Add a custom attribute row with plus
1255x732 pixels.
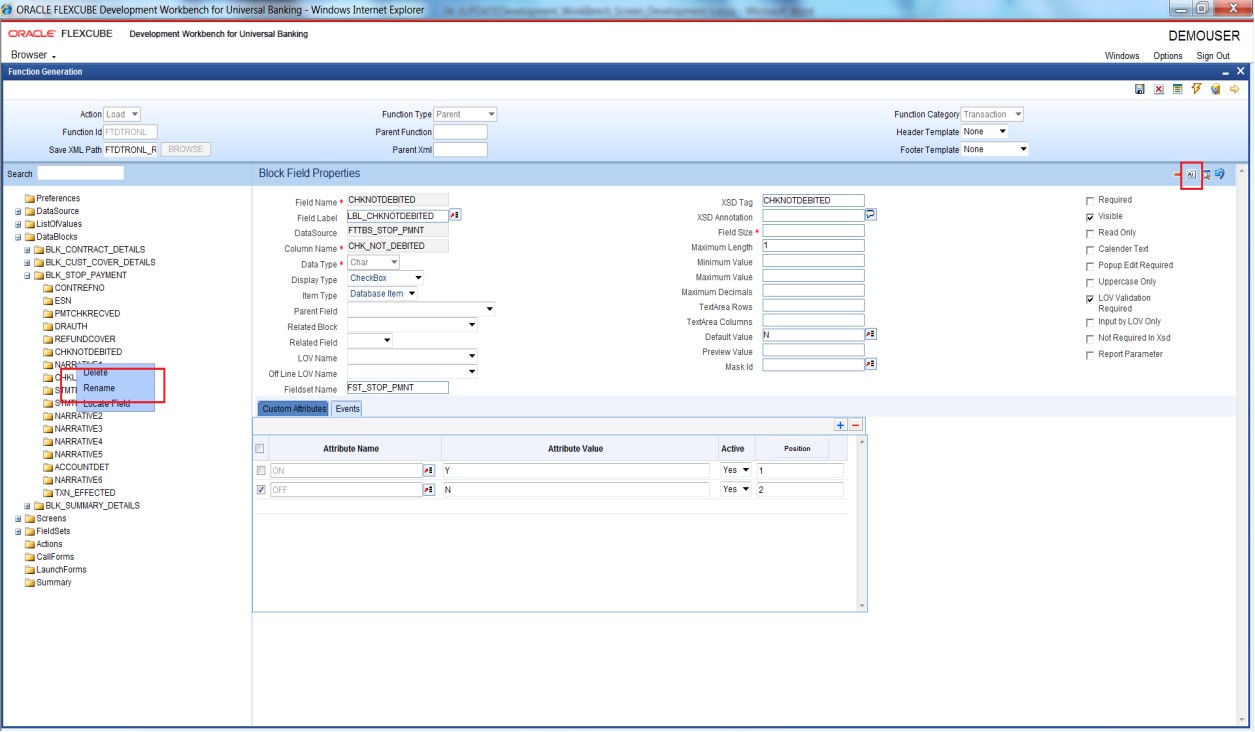coord(840,425)
